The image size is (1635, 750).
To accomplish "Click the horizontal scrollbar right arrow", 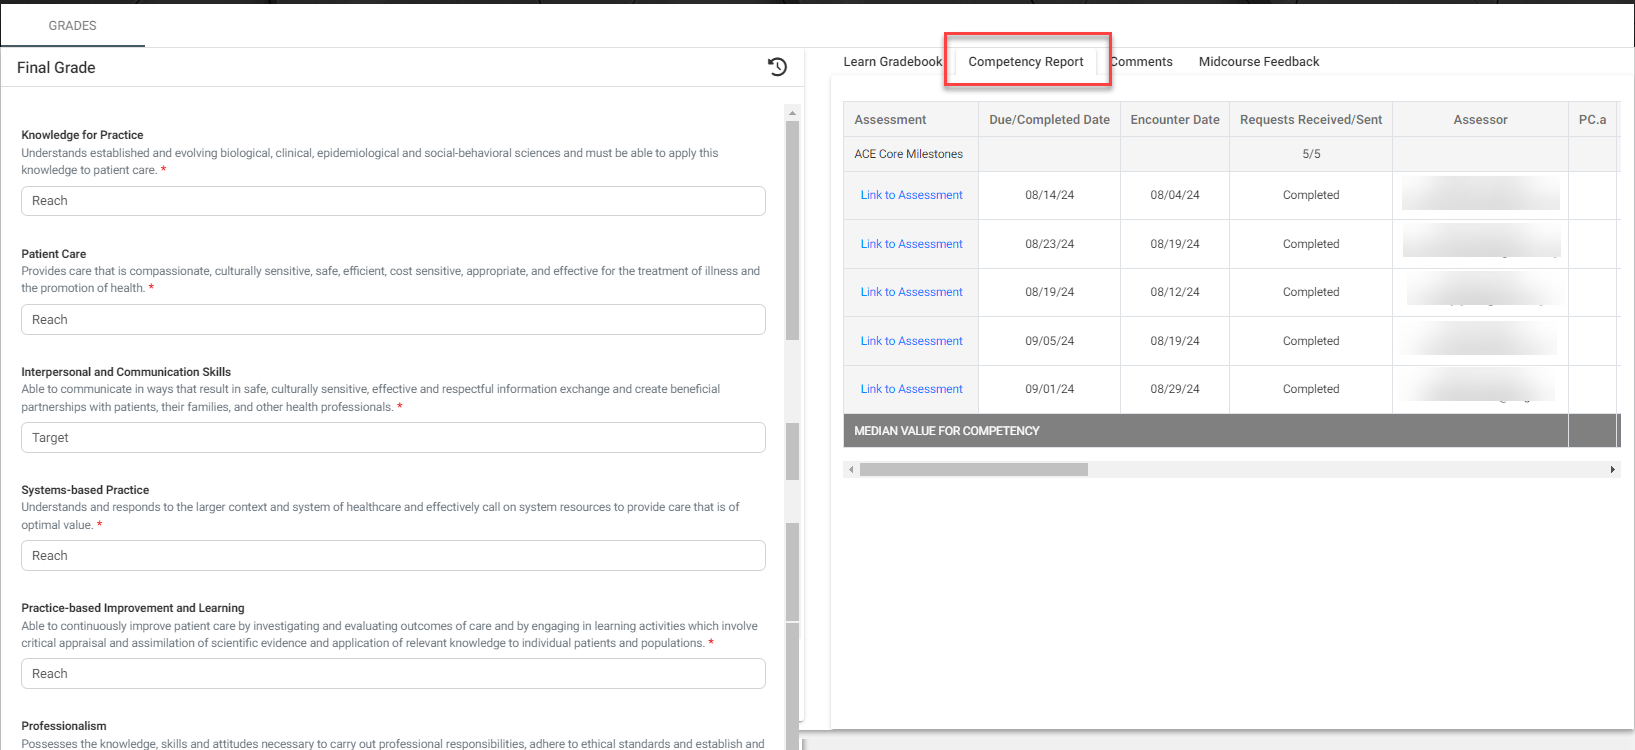I will (1612, 469).
